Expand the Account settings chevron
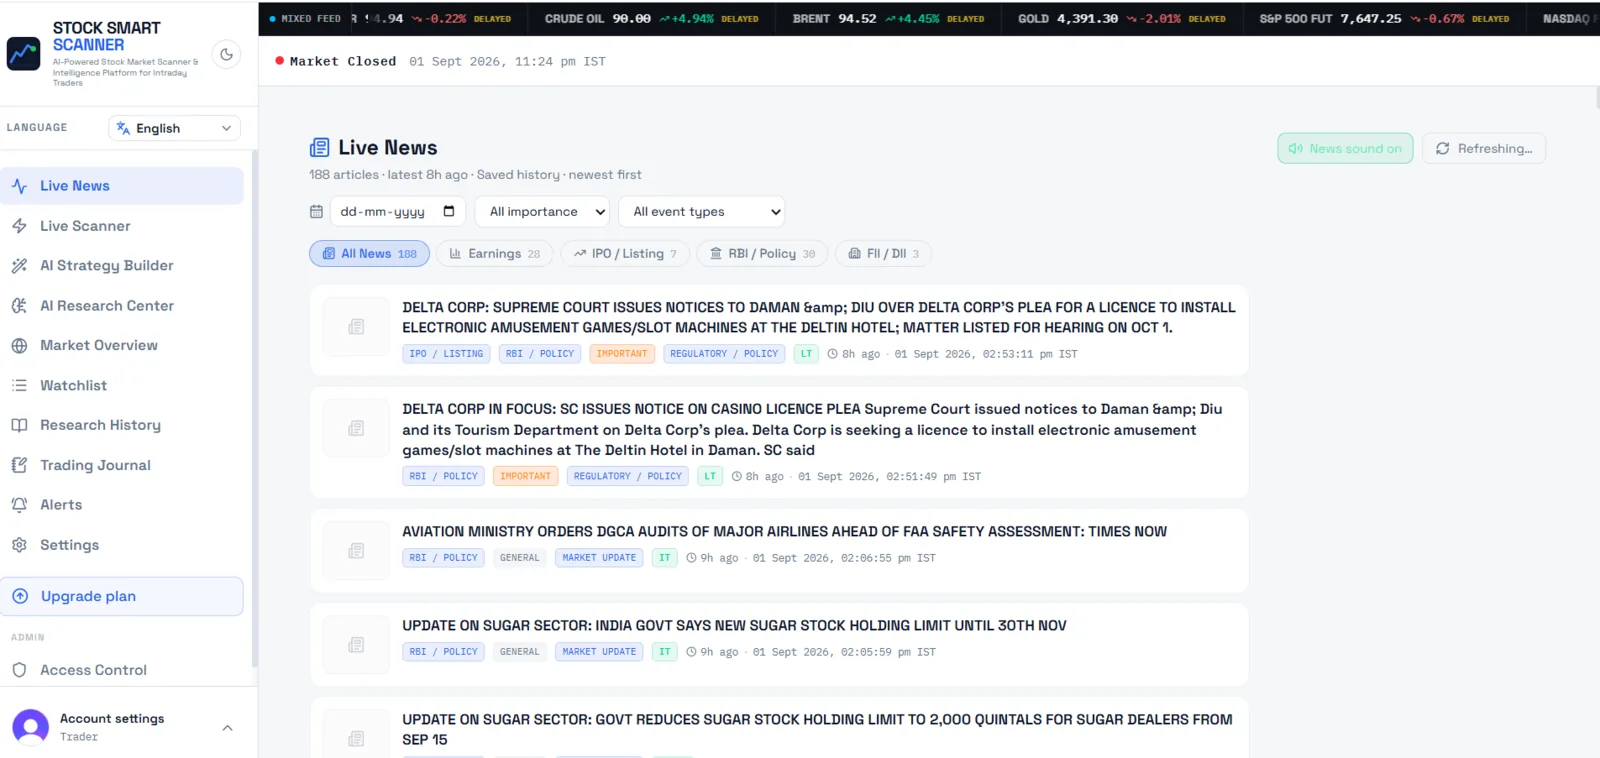The height and width of the screenshot is (758, 1600). 227,728
